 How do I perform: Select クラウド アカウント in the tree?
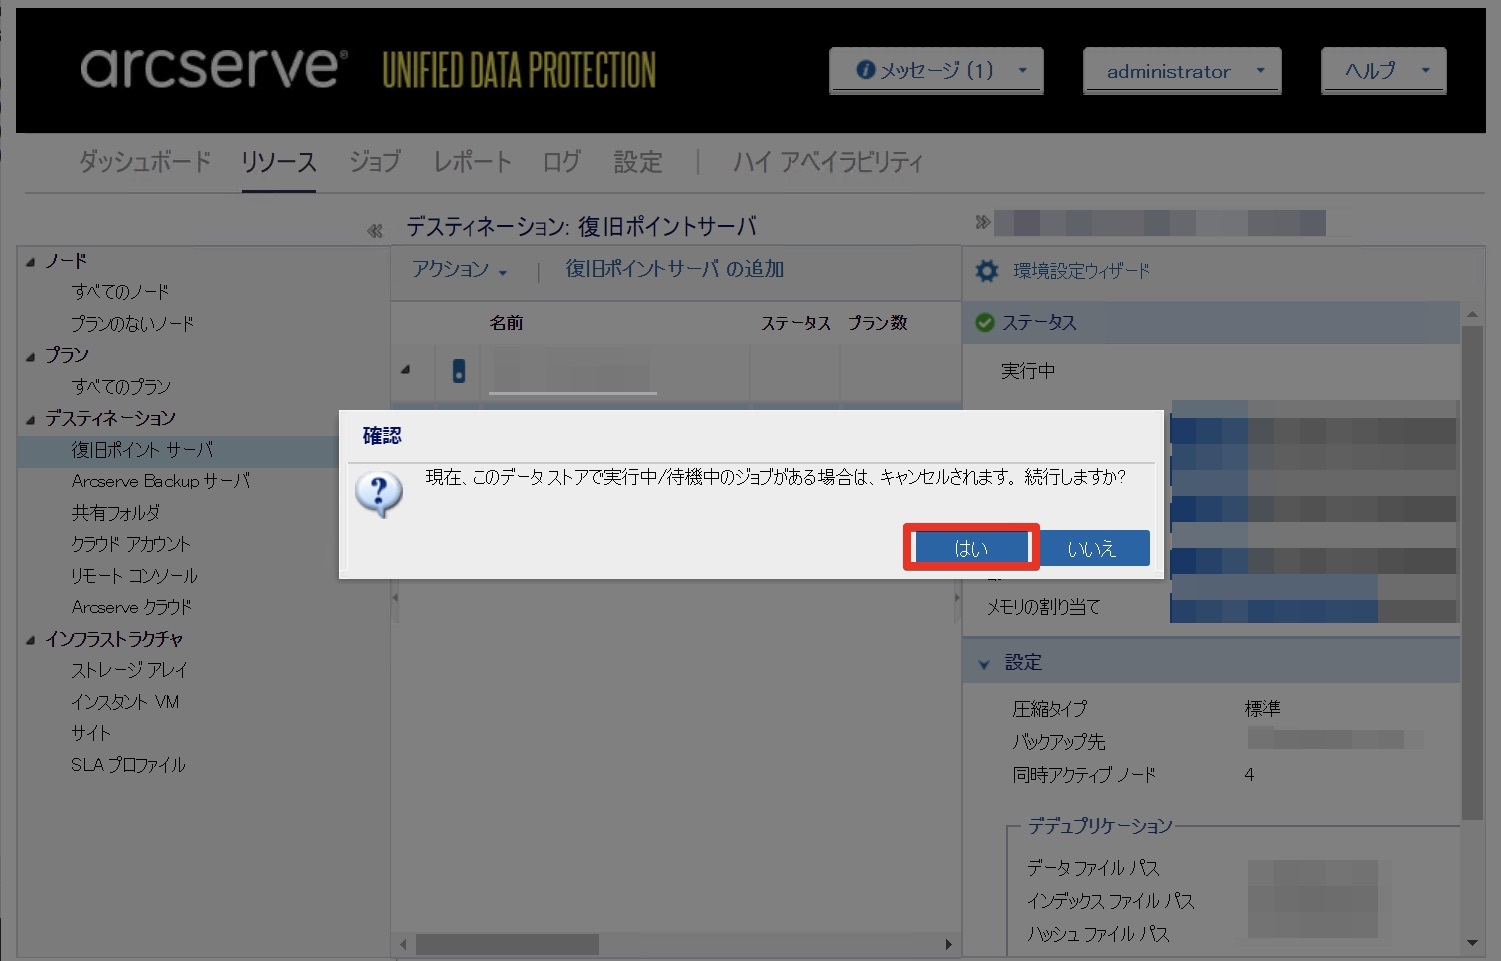[x=130, y=544]
